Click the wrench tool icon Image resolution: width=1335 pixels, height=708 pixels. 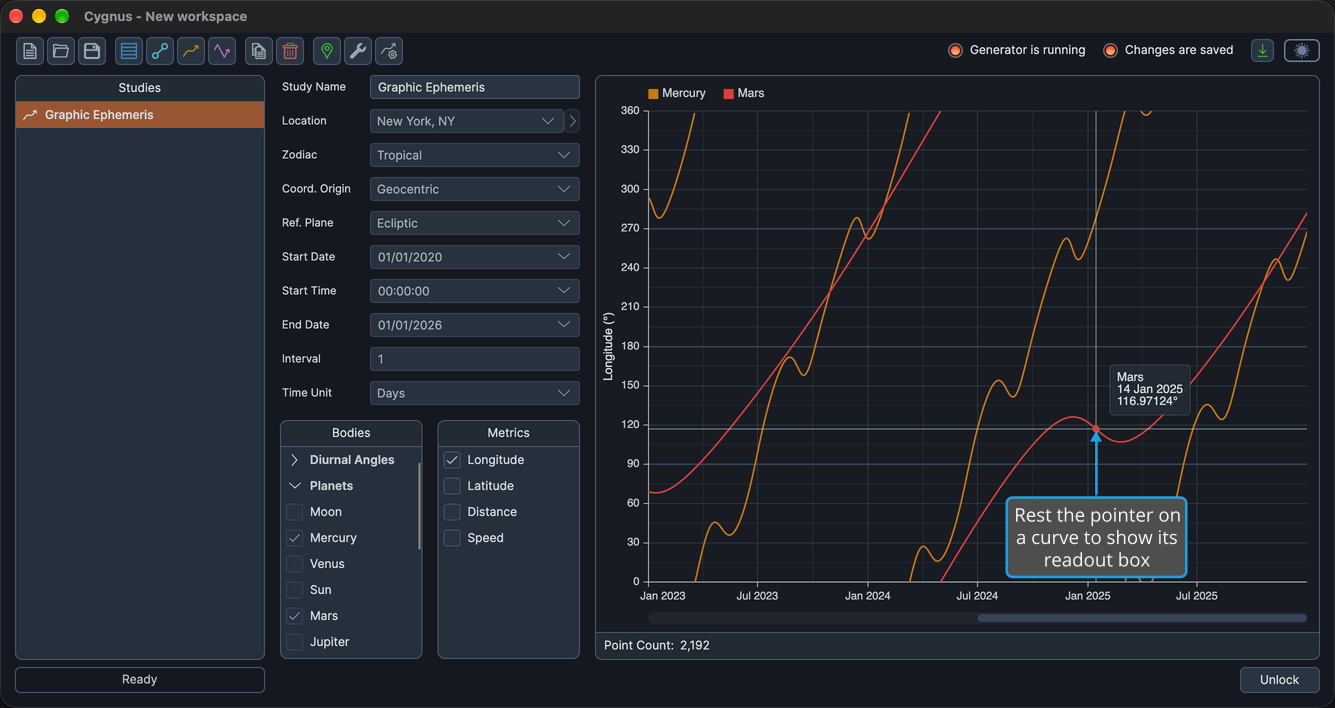pos(358,51)
